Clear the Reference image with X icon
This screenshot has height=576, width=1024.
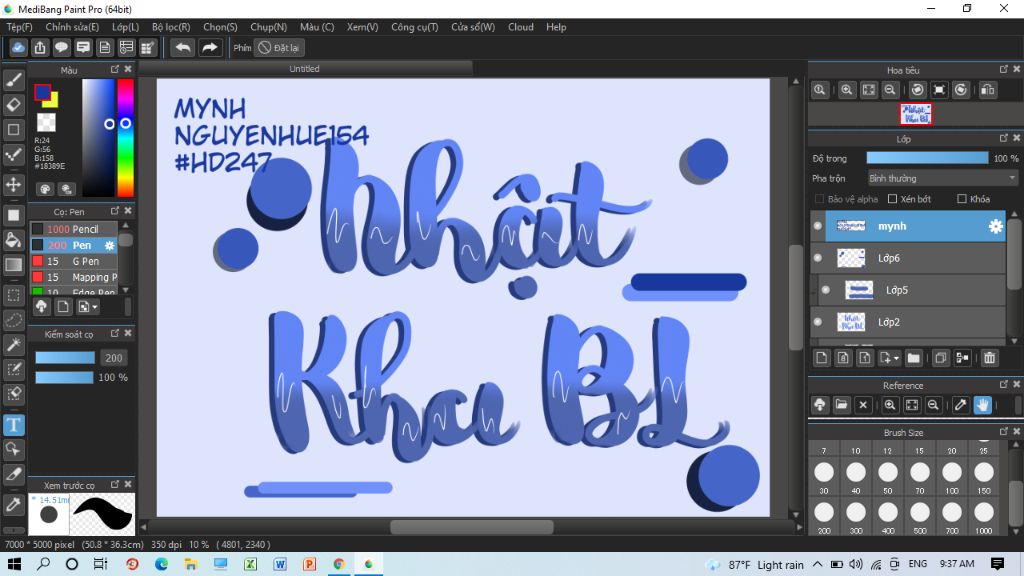point(863,405)
